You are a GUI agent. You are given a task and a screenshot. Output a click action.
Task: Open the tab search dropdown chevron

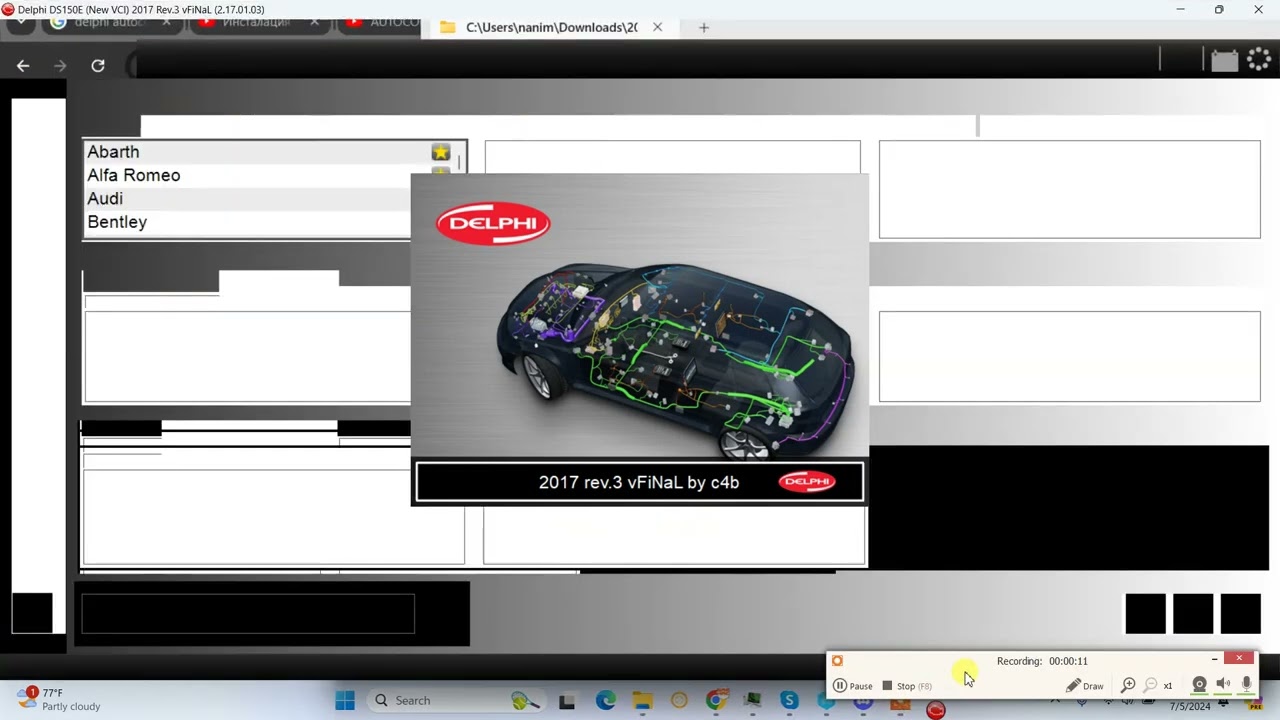[x=20, y=22]
